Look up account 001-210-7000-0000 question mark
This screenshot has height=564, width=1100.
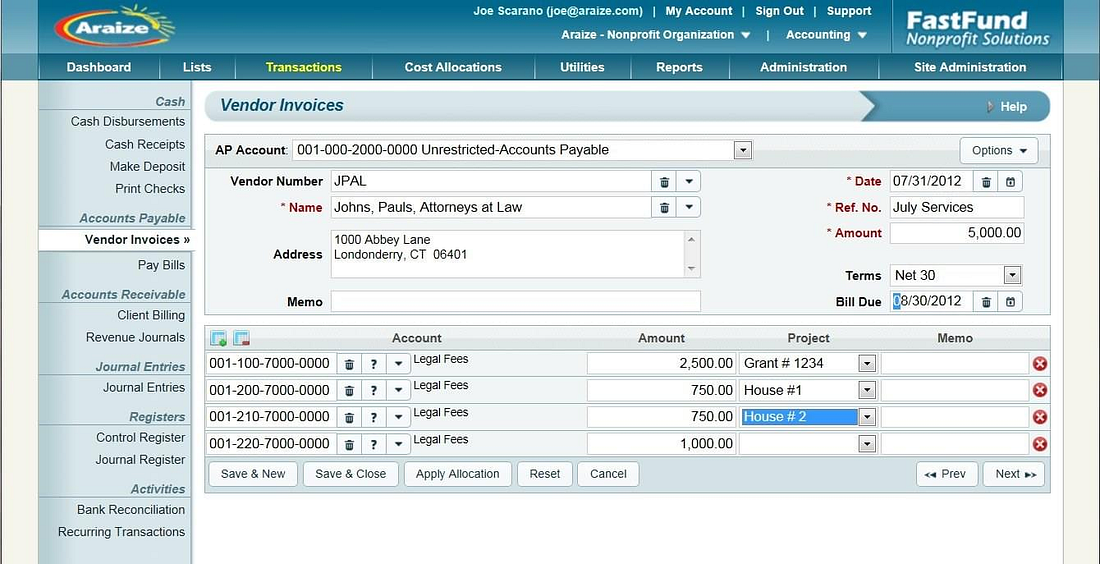tap(374, 417)
